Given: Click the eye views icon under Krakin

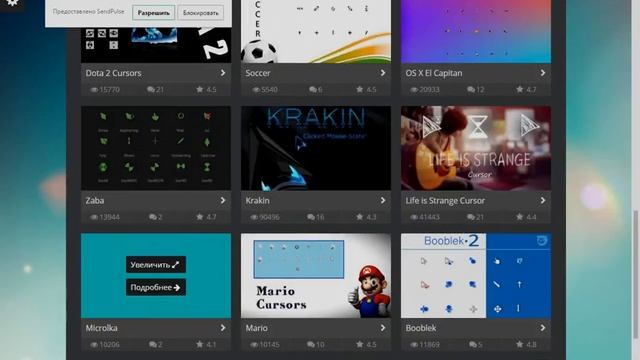Looking at the screenshot, I should pos(254,217).
